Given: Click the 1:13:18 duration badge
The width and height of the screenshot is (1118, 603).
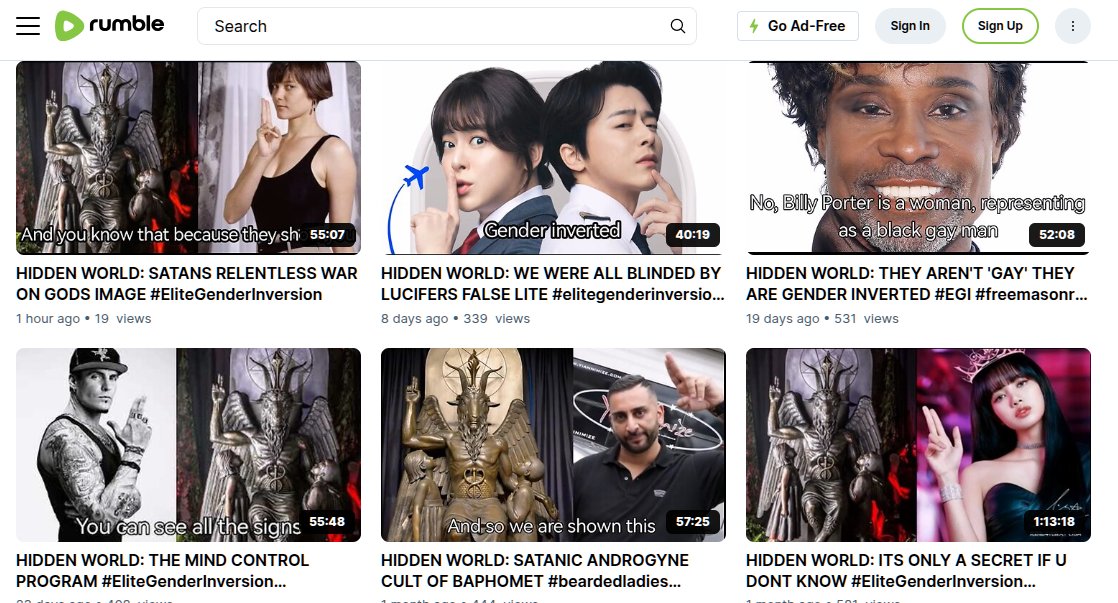Looking at the screenshot, I should click(1054, 522).
